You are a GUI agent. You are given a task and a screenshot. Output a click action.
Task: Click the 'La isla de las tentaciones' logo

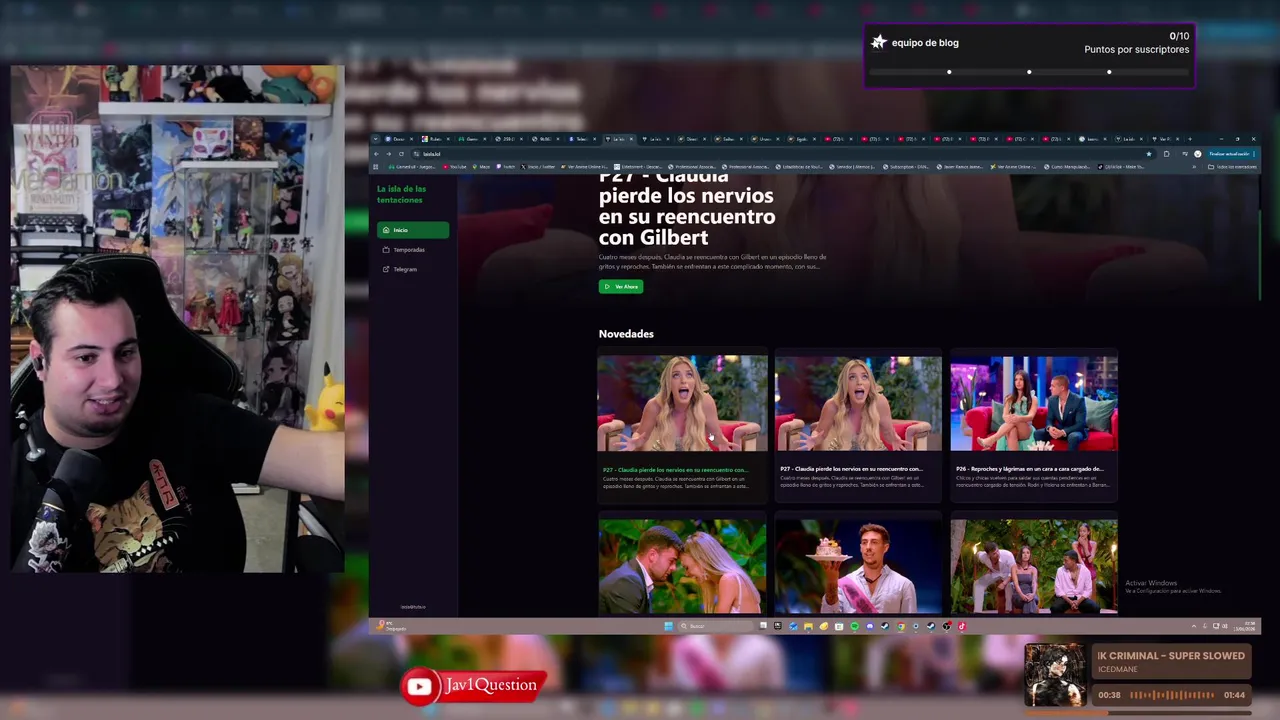coord(401,194)
